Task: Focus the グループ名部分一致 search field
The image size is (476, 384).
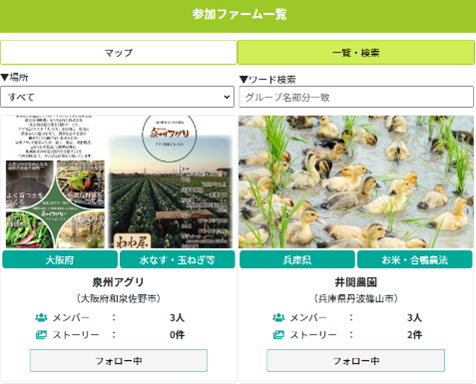Action: coord(356,97)
